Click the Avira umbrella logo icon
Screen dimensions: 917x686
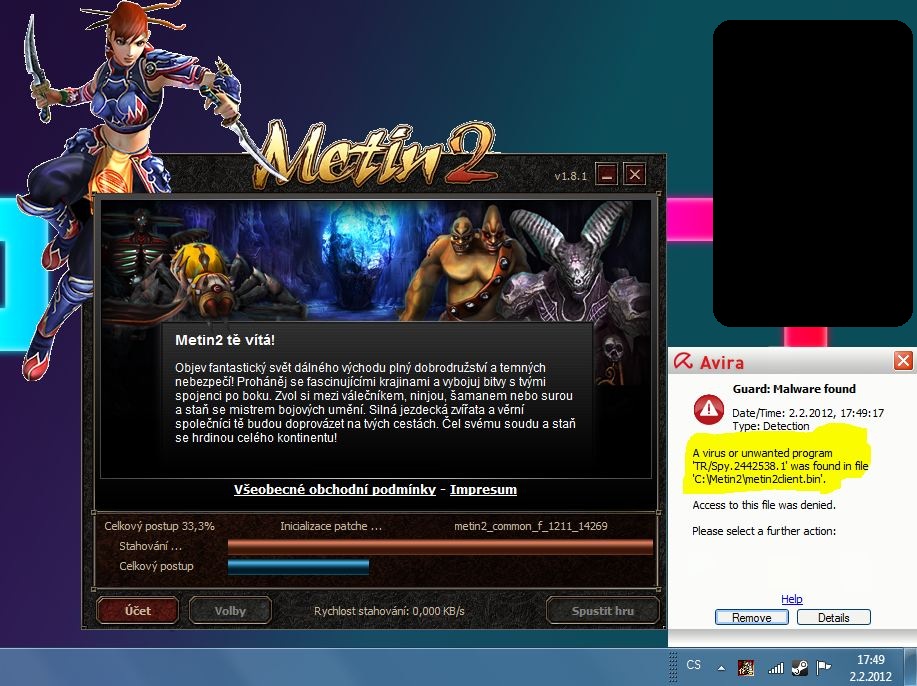[x=682, y=361]
